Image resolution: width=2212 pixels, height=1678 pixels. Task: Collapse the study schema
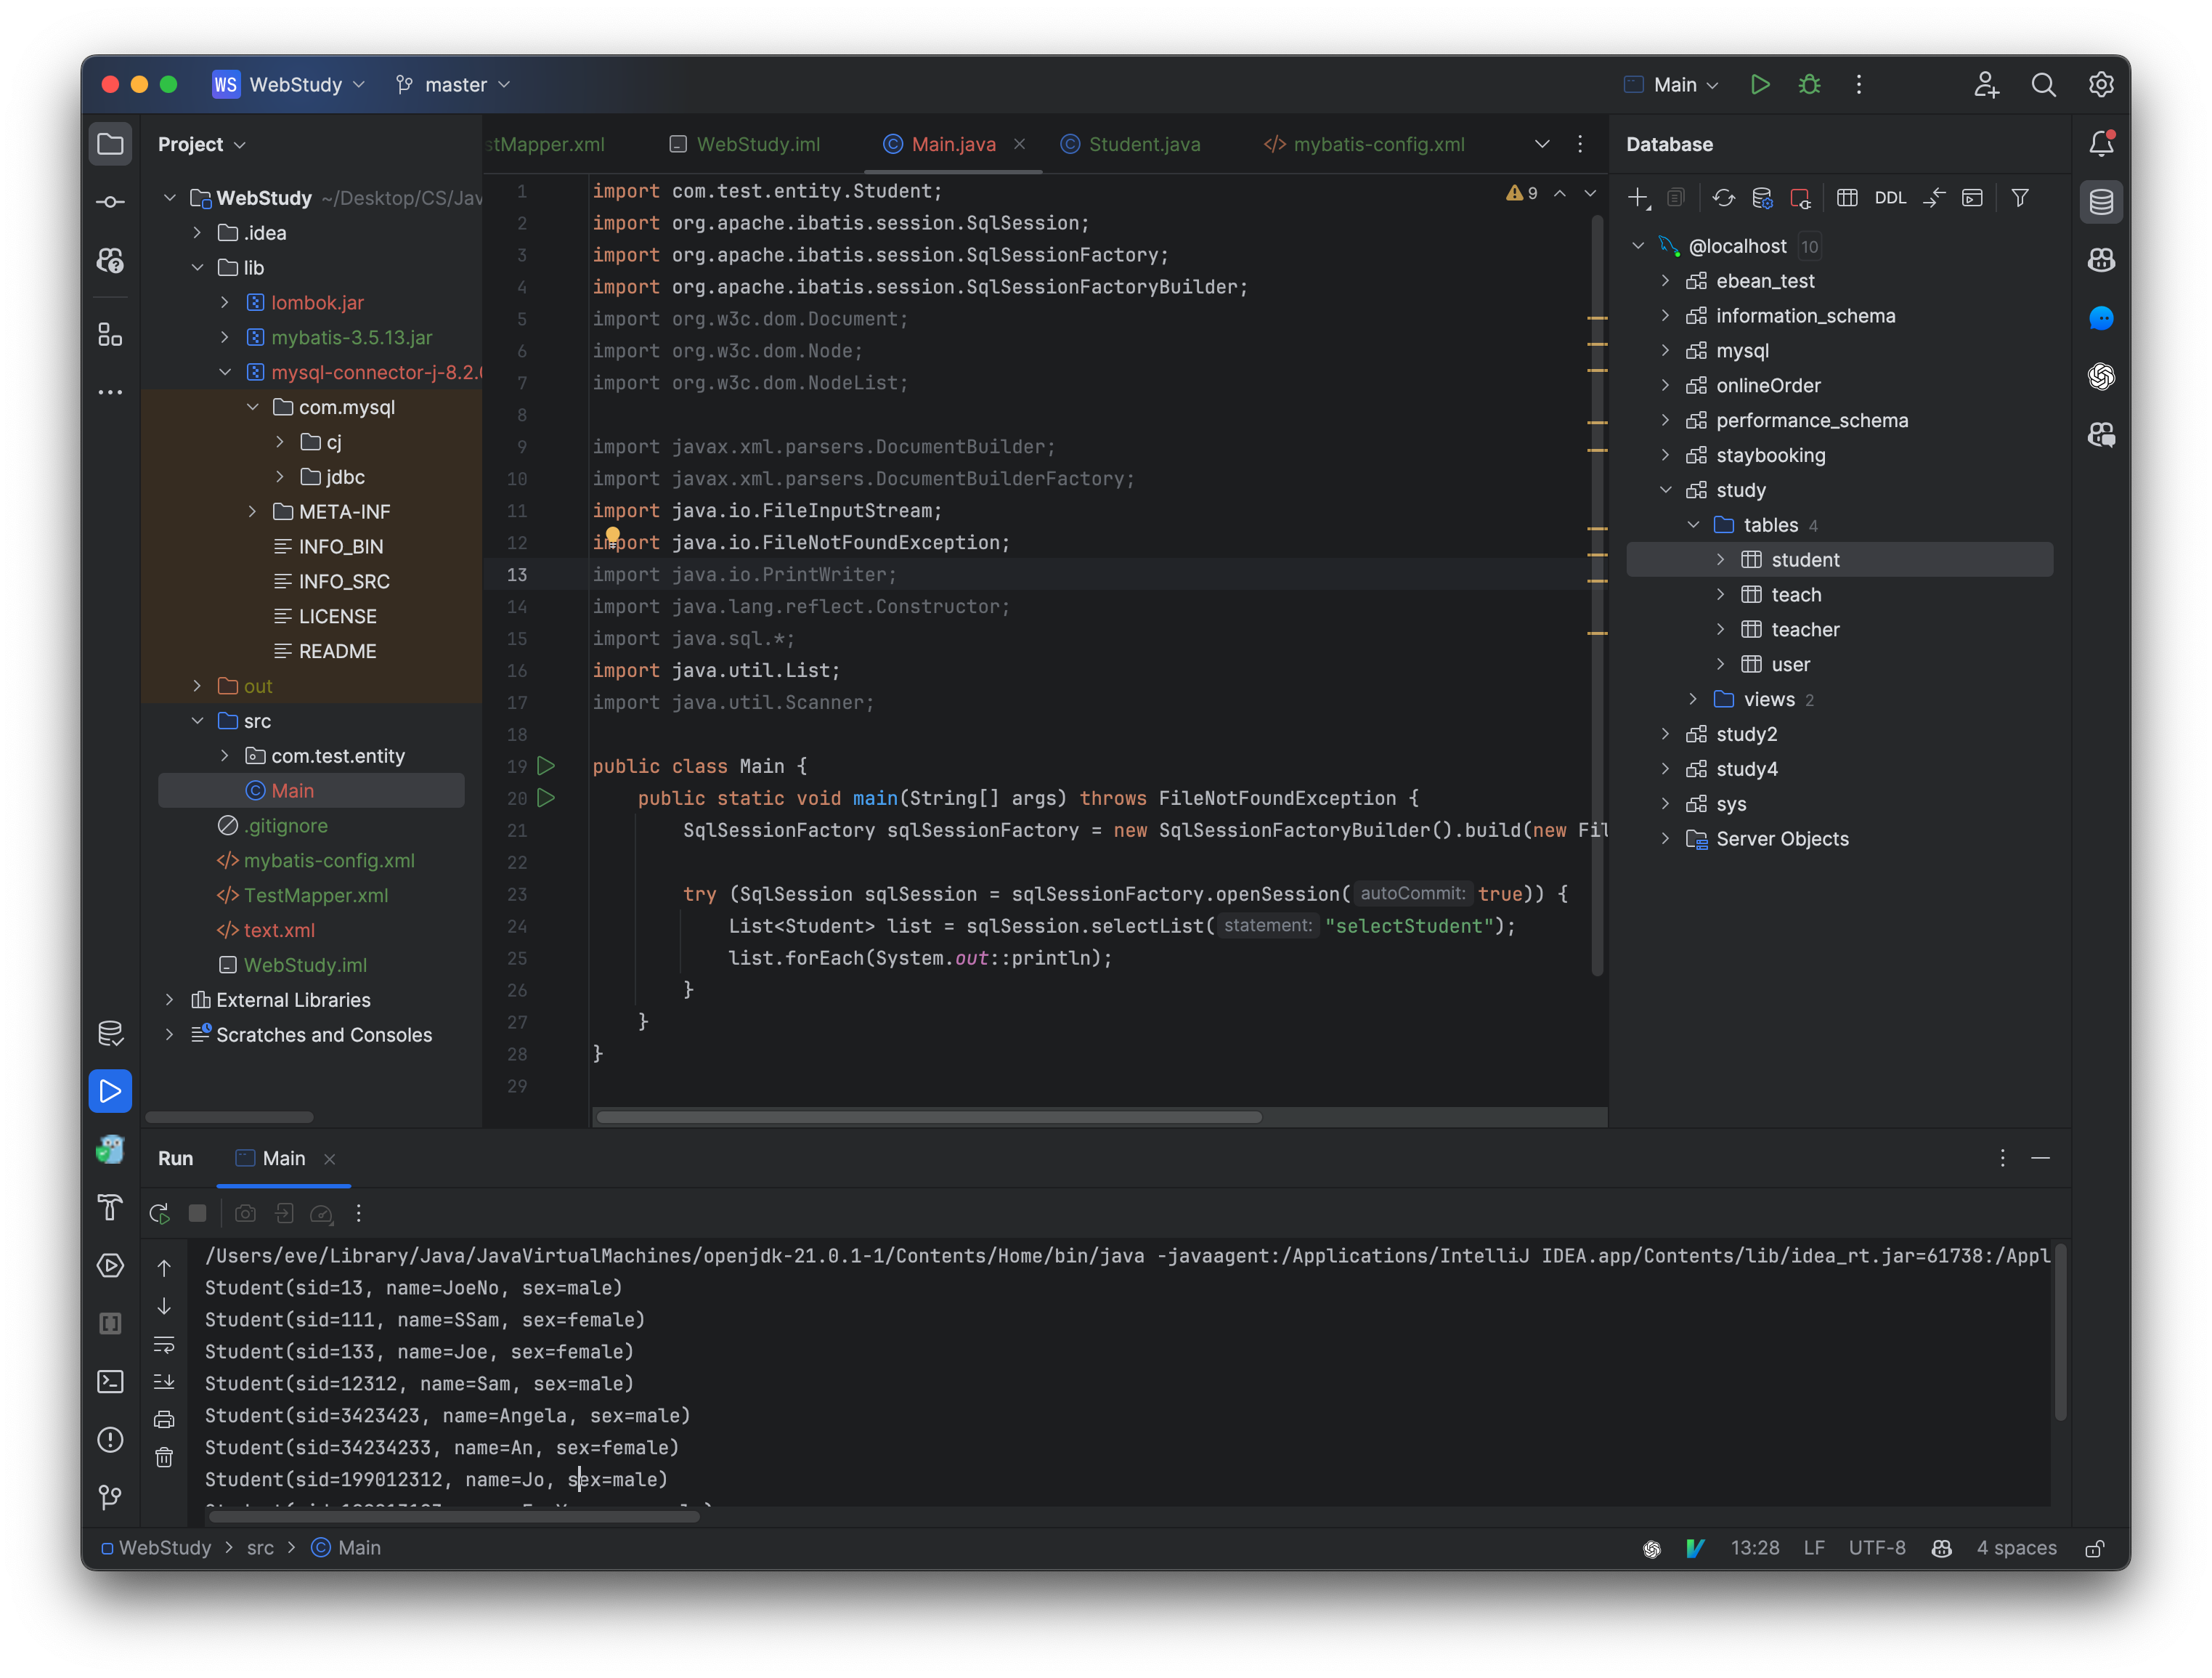[x=1667, y=490]
